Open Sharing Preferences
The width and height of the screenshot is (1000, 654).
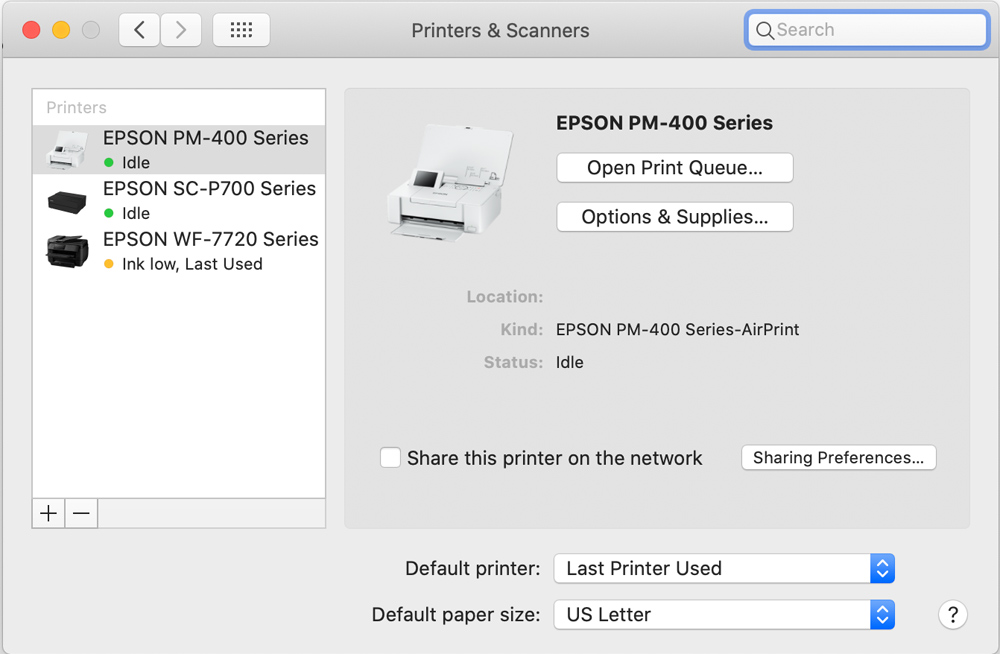(x=838, y=458)
